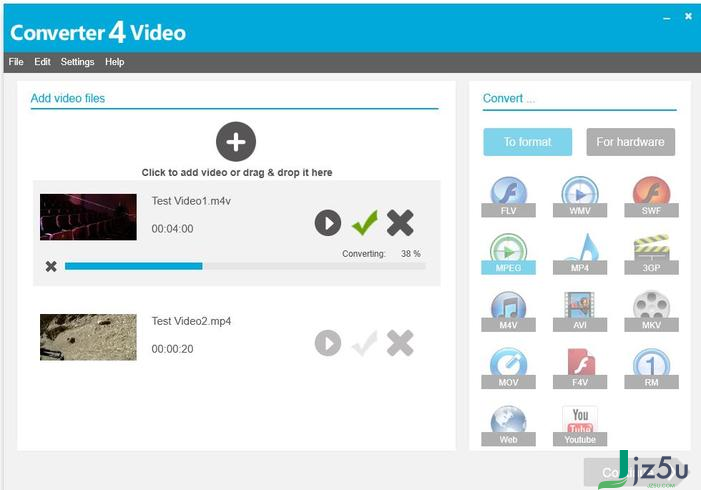This screenshot has width=701, height=490.
Task: Open the File menu
Action: tap(16, 62)
